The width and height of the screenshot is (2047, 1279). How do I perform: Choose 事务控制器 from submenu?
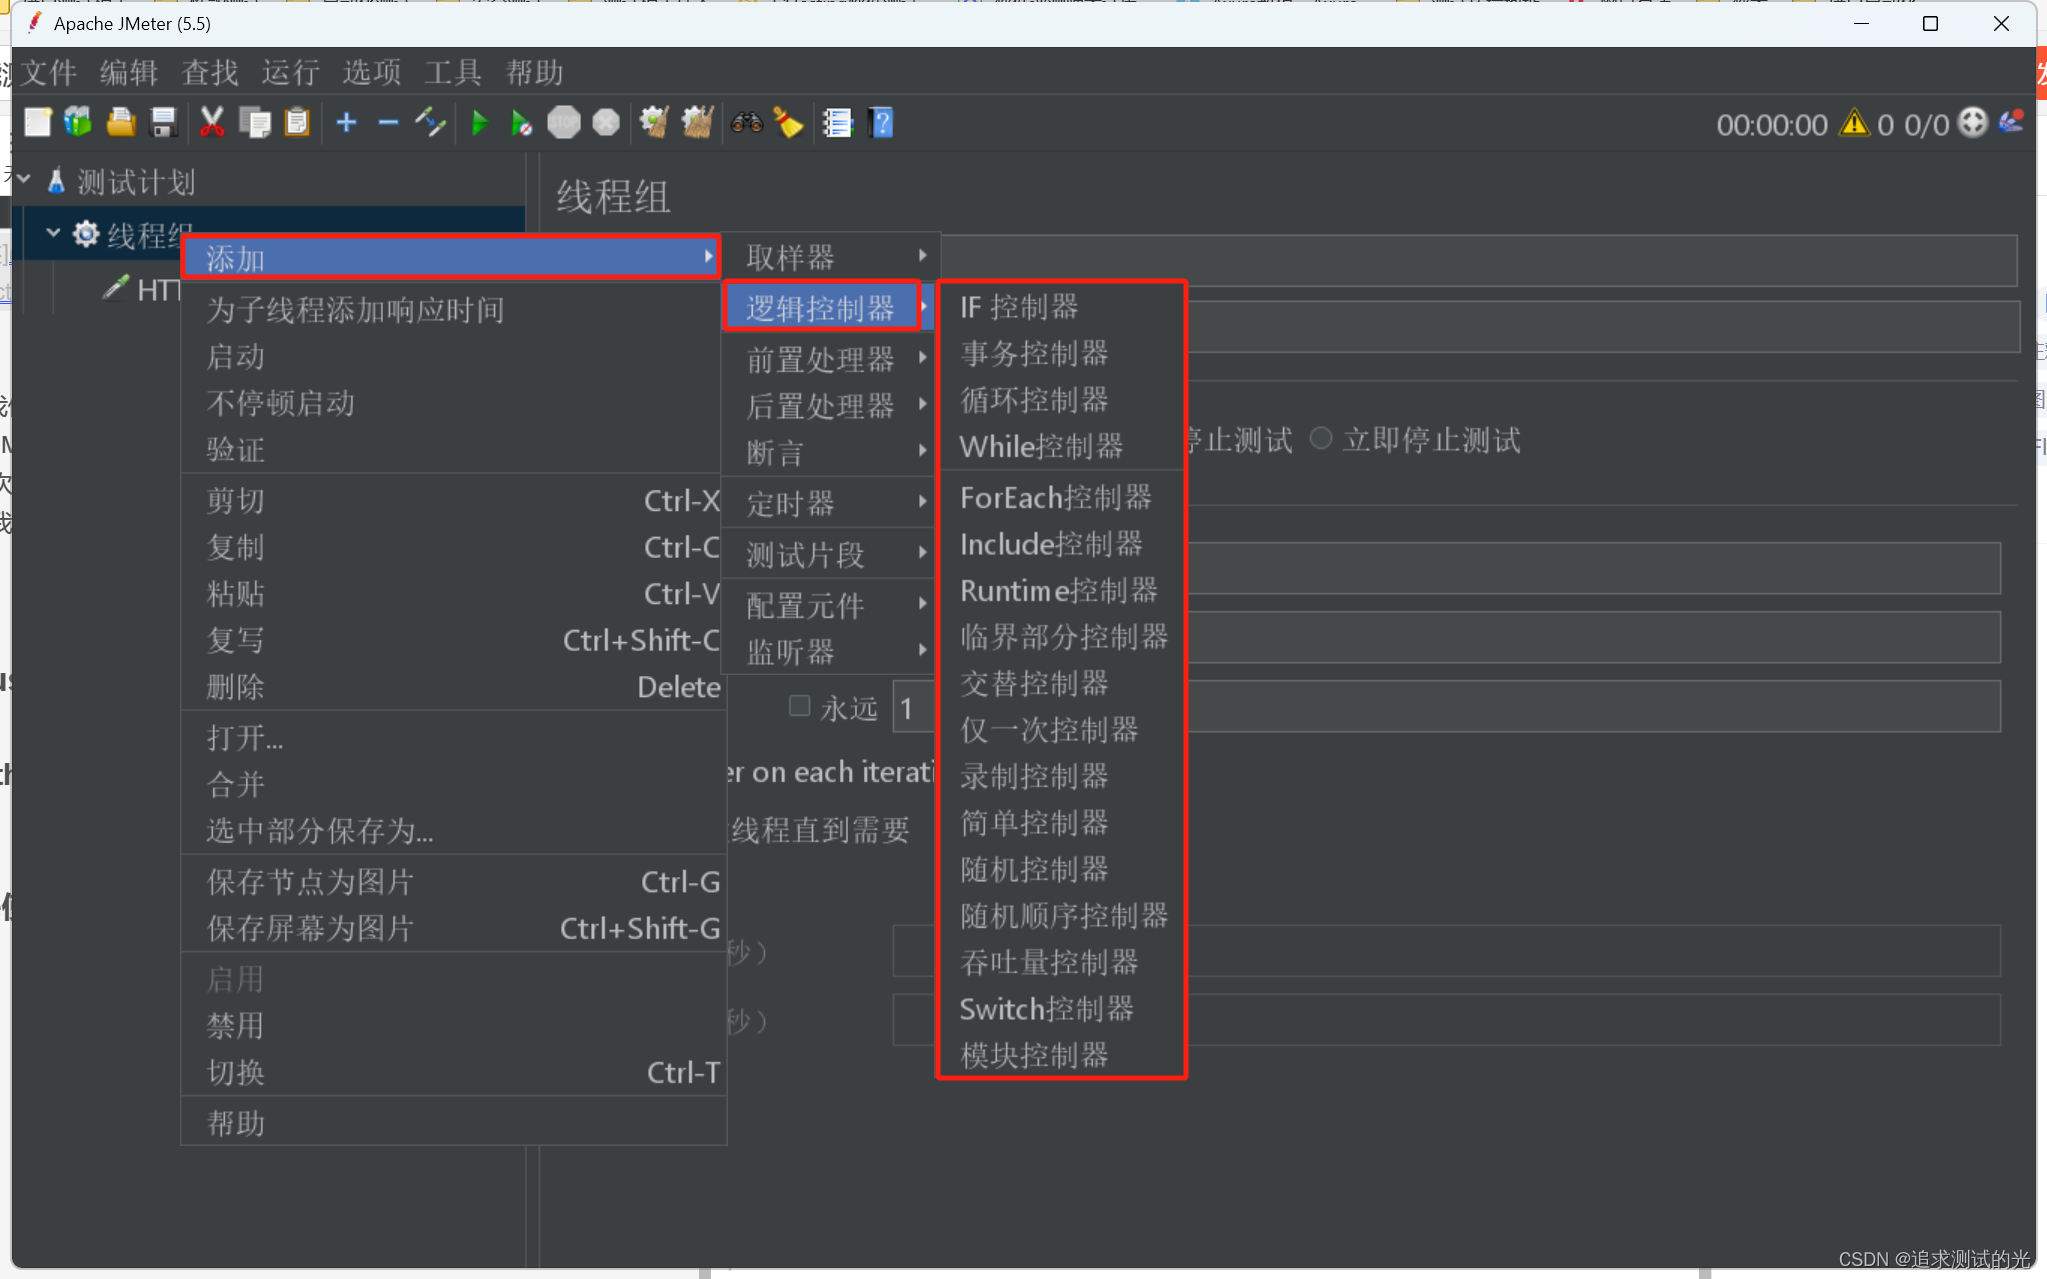click(x=1061, y=353)
